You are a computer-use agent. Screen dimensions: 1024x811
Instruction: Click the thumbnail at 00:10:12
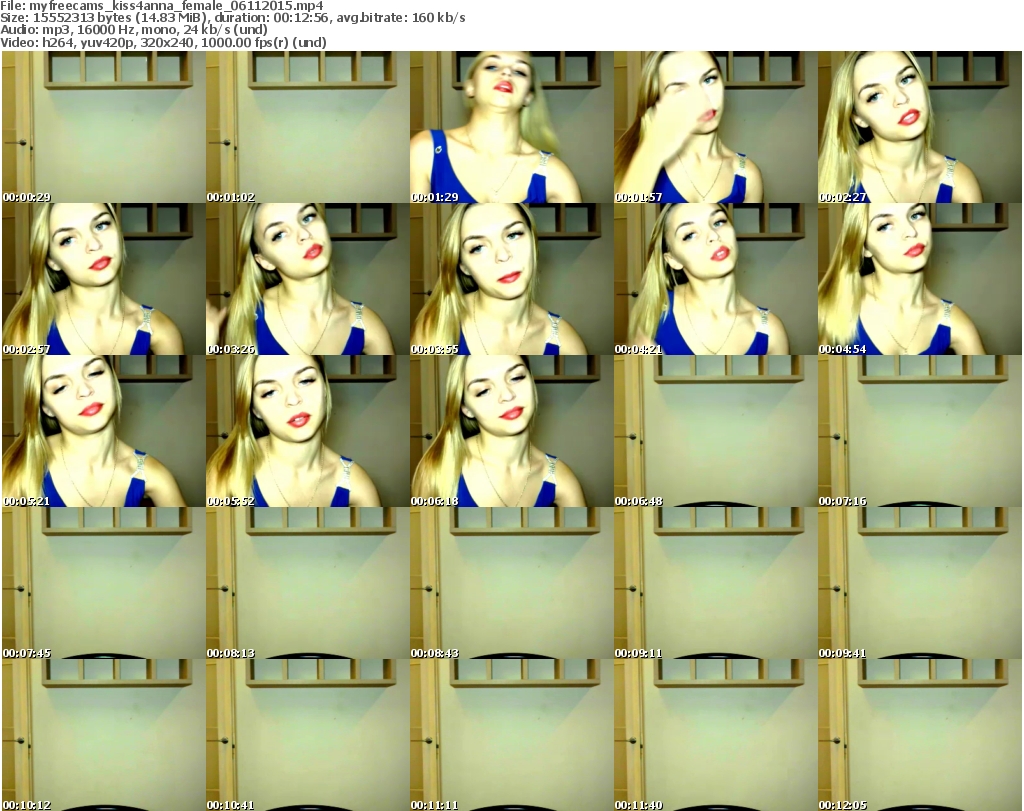point(103,735)
